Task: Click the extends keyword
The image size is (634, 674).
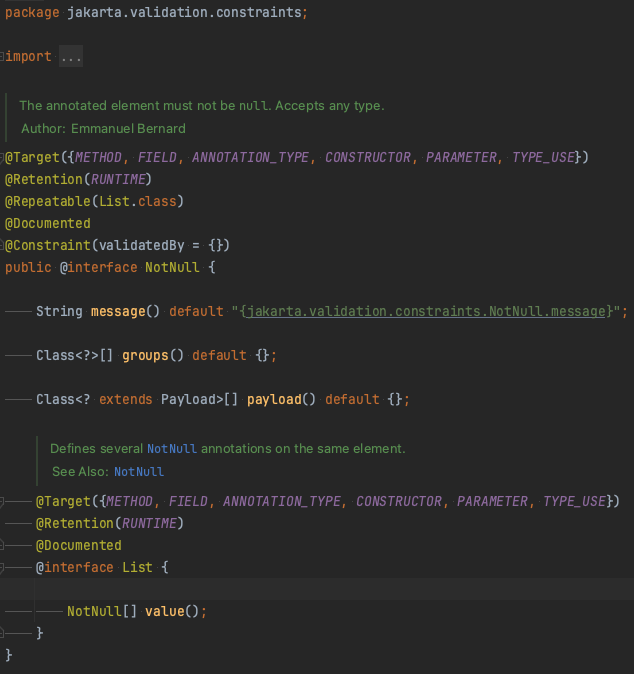Action: pyautogui.click(x=126, y=399)
